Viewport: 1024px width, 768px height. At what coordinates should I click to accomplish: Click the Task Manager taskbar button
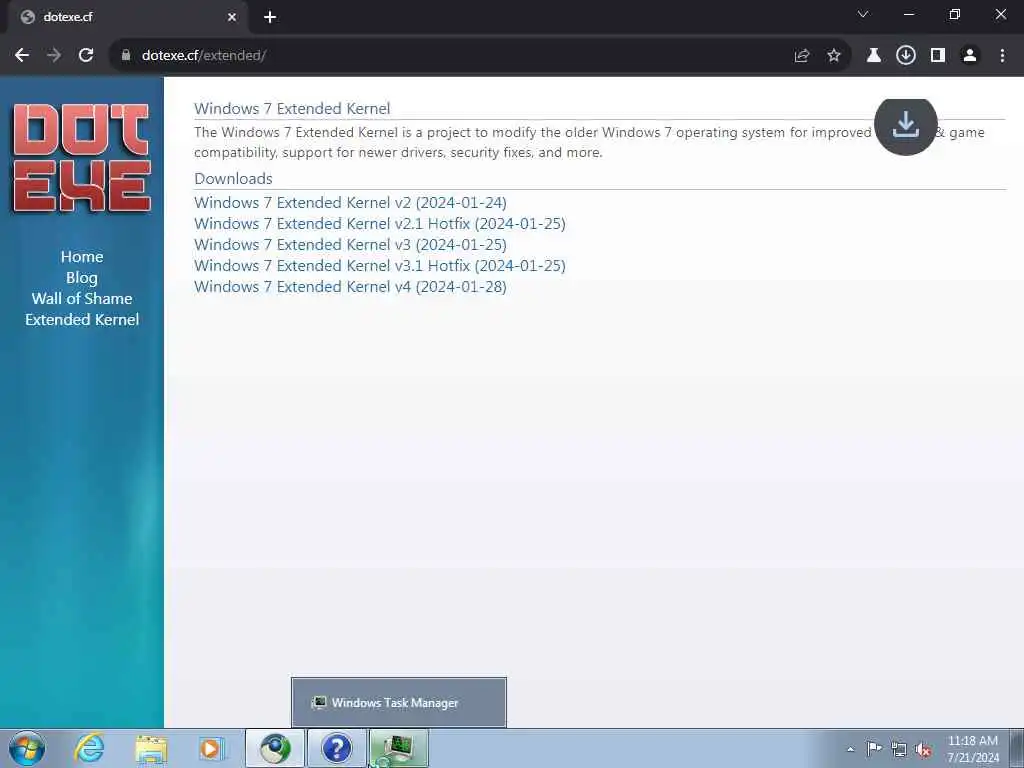tap(399, 748)
